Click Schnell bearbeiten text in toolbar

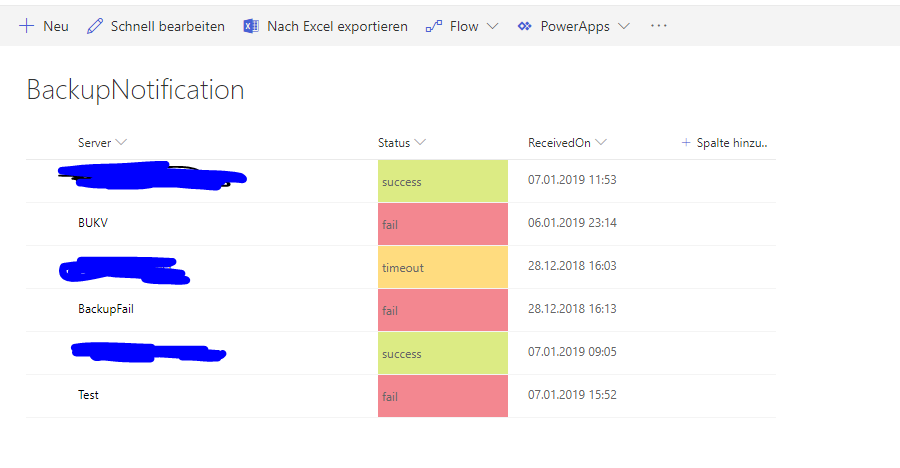tap(167, 26)
